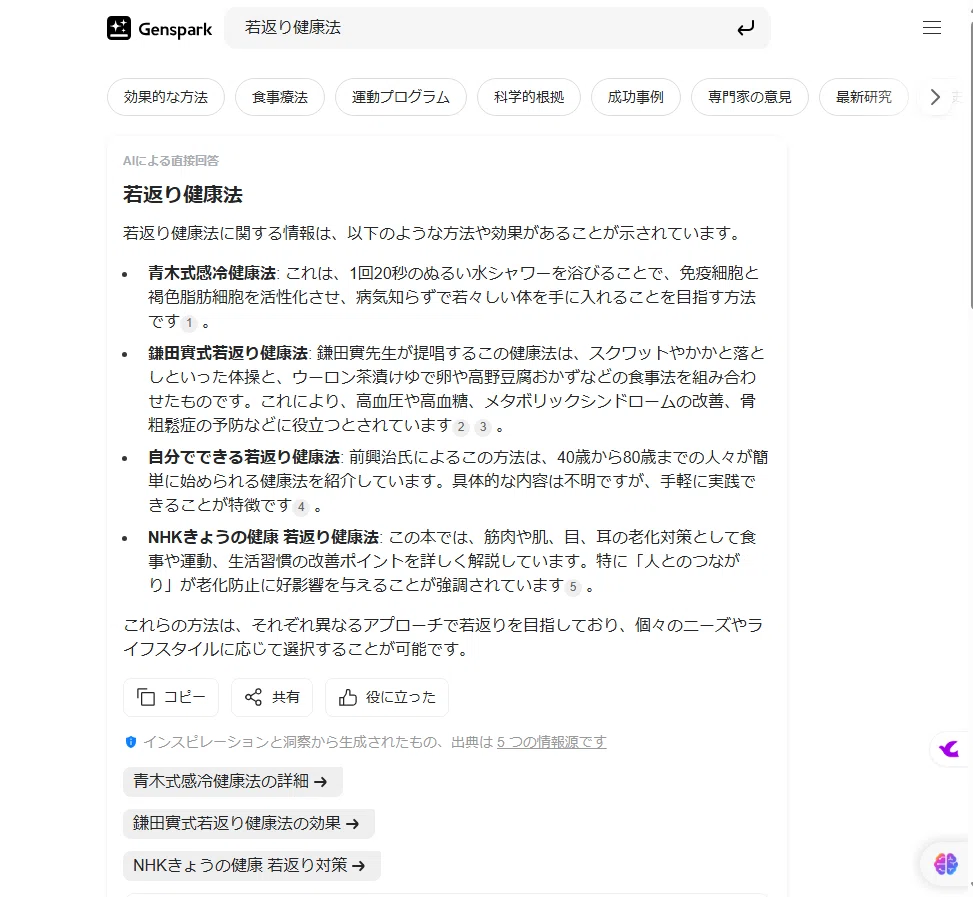973x897 pixels.
Task: Open 鎌田實式若返り健康法の効果 follow-up
Action: (x=248, y=824)
